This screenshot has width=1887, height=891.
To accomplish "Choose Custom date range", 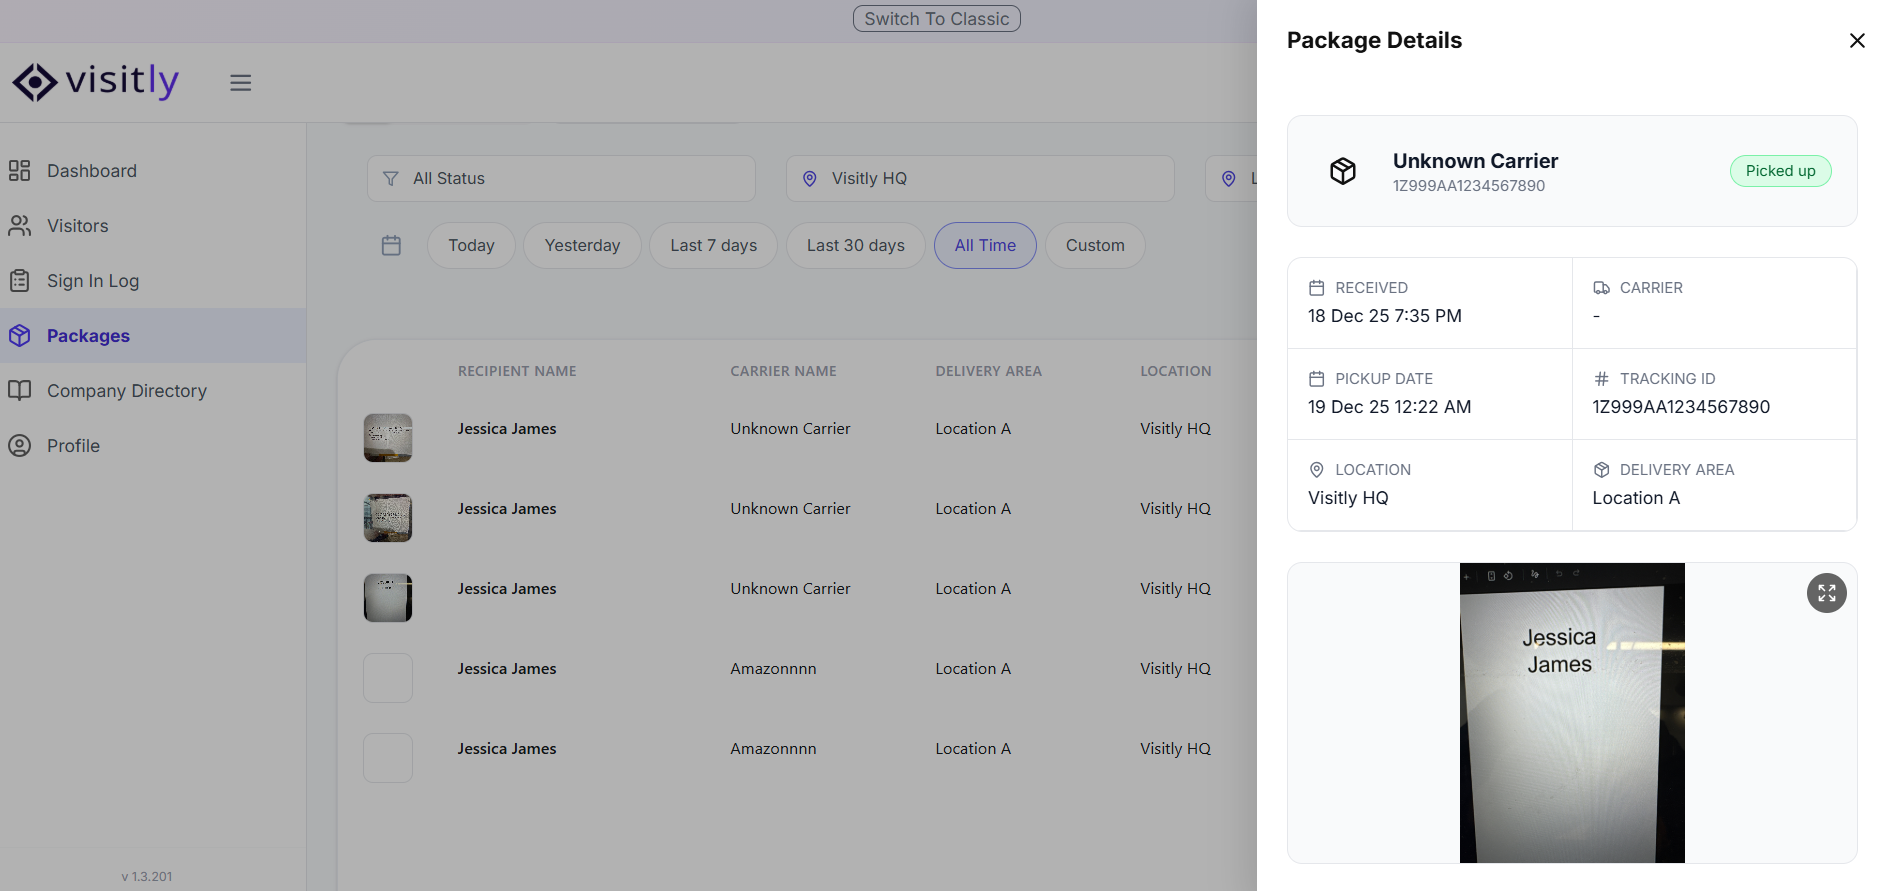I will click(x=1095, y=245).
